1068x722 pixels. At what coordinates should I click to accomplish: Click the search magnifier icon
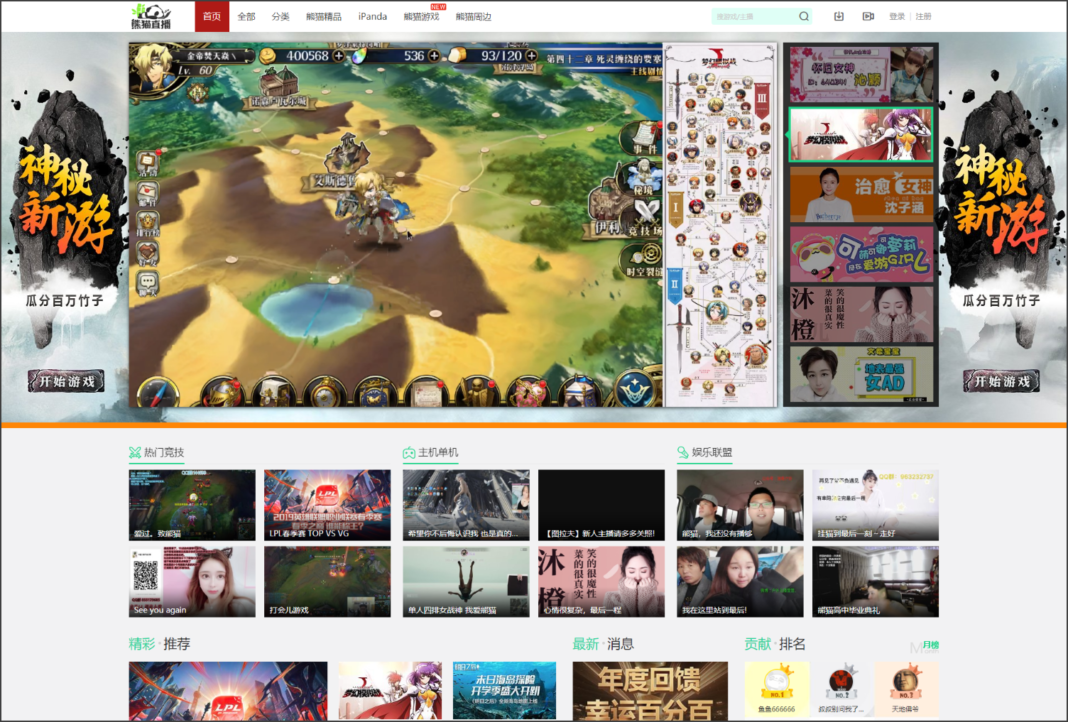802,16
